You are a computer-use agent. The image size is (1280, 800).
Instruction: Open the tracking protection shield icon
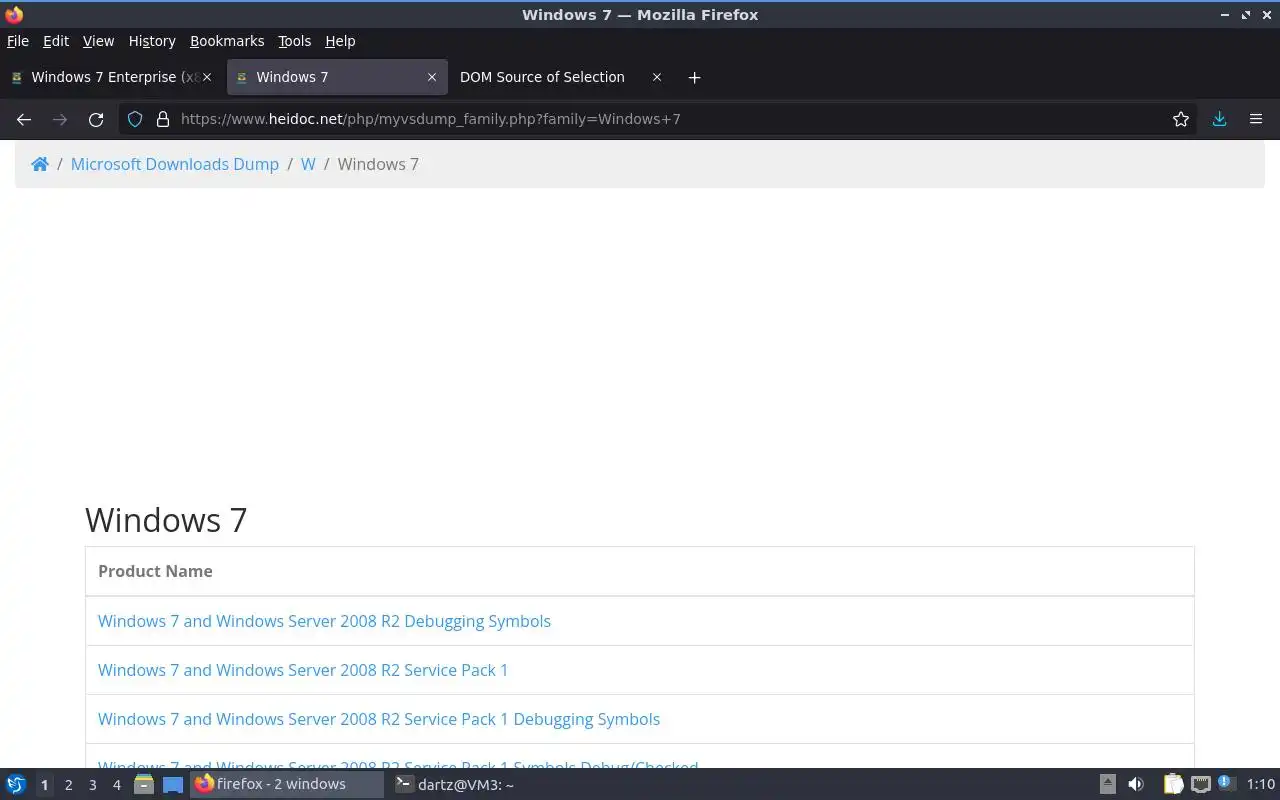[x=135, y=119]
